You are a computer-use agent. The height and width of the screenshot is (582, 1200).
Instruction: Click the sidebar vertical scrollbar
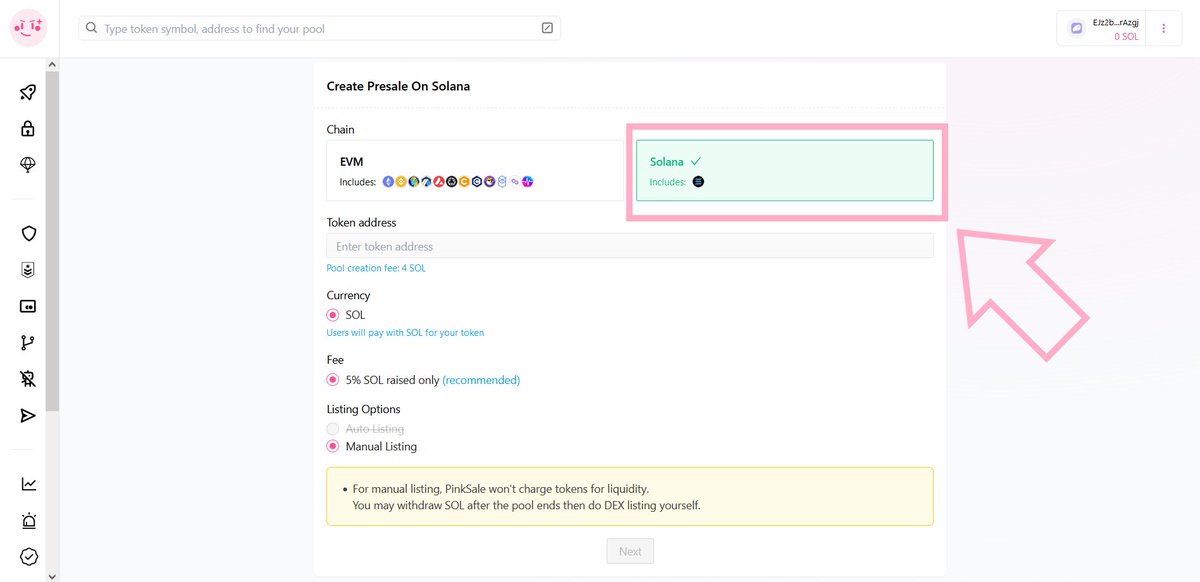tap(52, 241)
